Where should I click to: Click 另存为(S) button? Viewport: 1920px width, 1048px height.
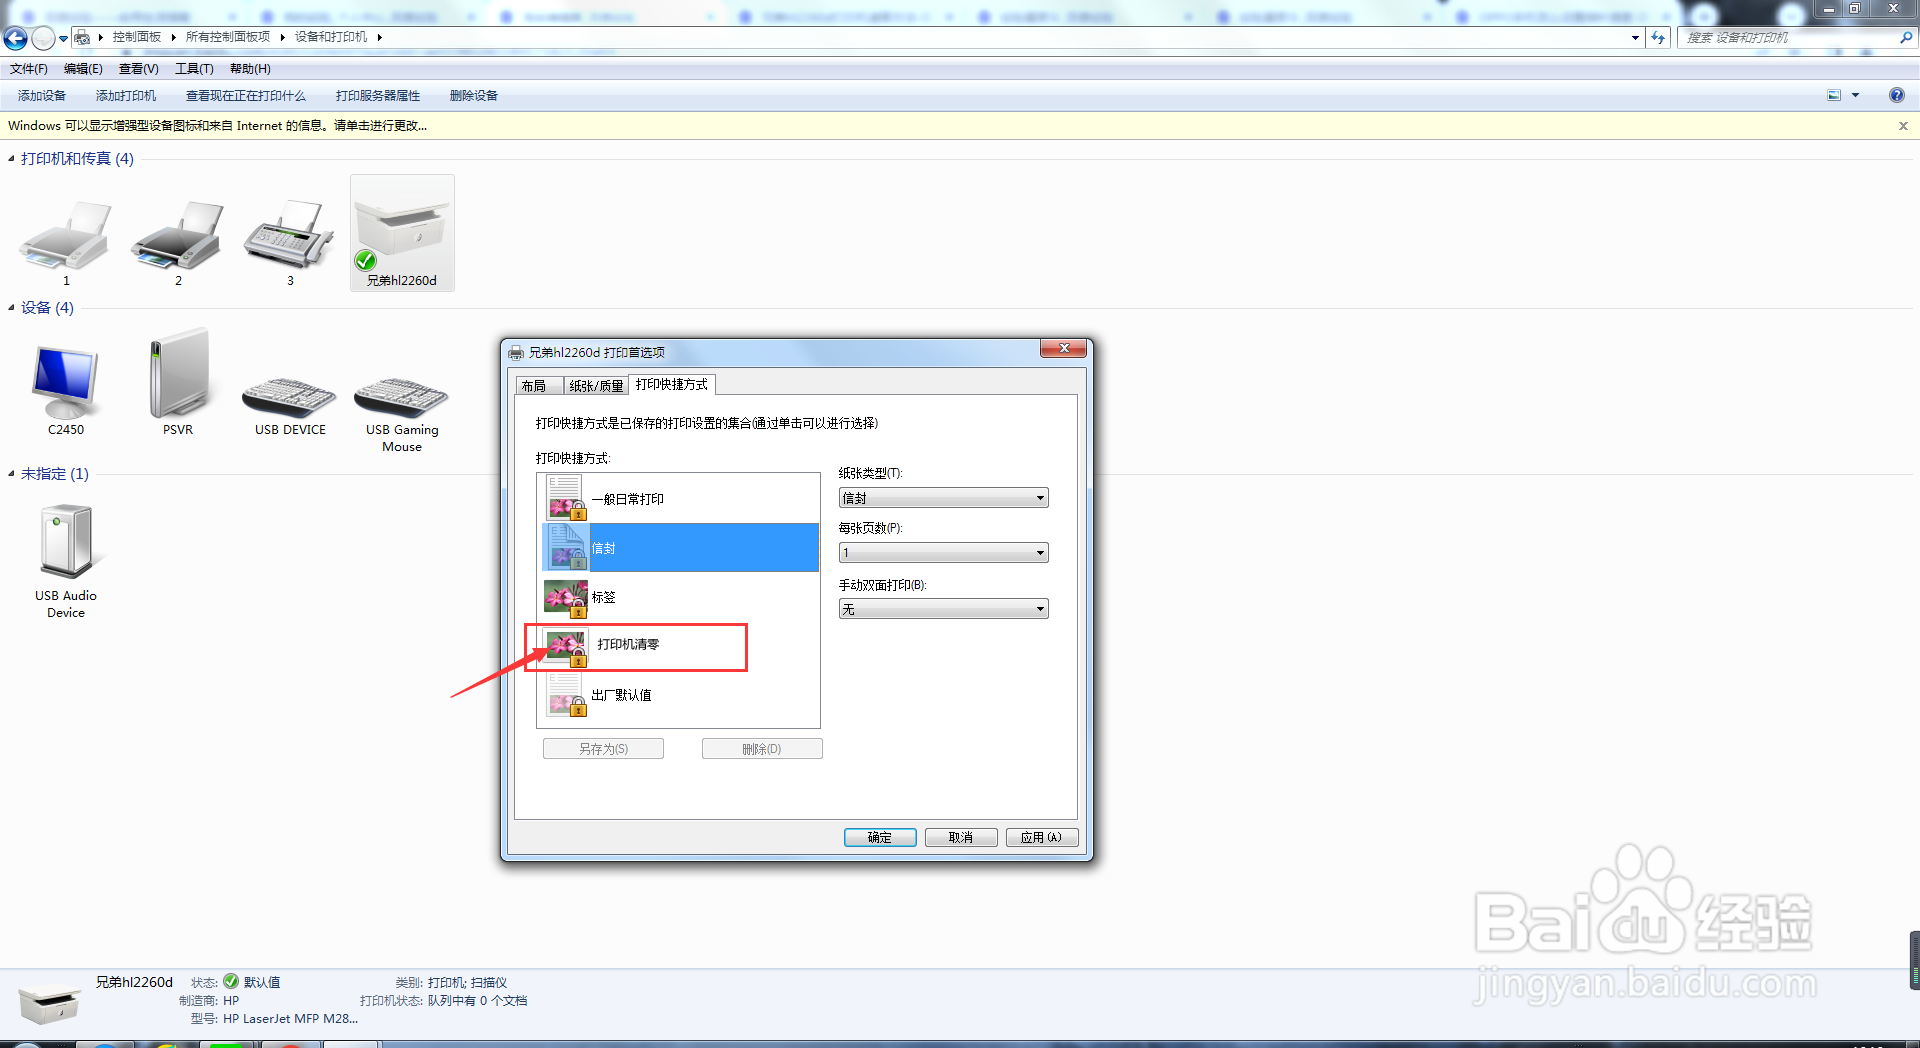point(603,749)
